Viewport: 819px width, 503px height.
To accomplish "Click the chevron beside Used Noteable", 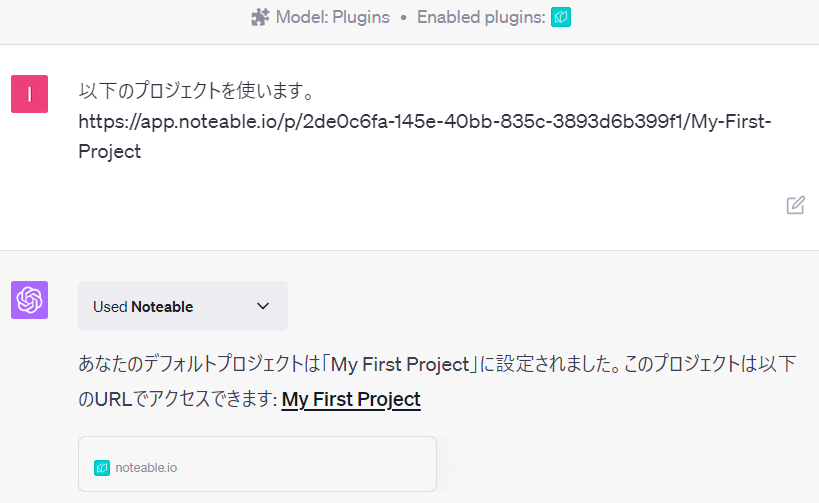I will (x=263, y=306).
